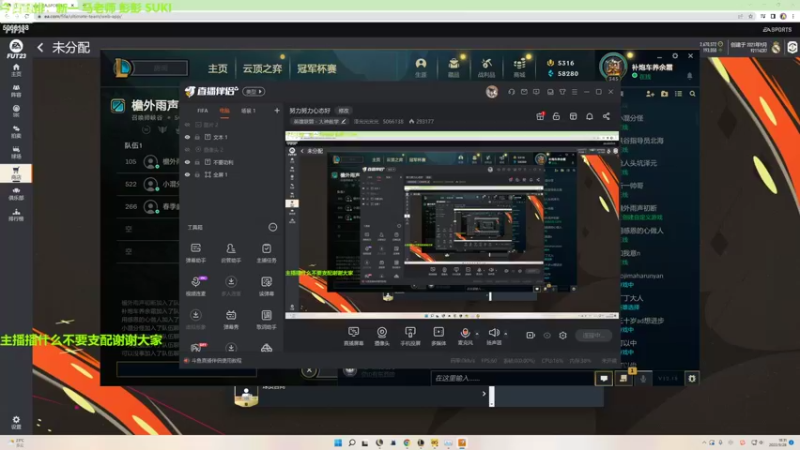
Task: Go back from 未分配 page in FUT
Action: click(x=40, y=48)
